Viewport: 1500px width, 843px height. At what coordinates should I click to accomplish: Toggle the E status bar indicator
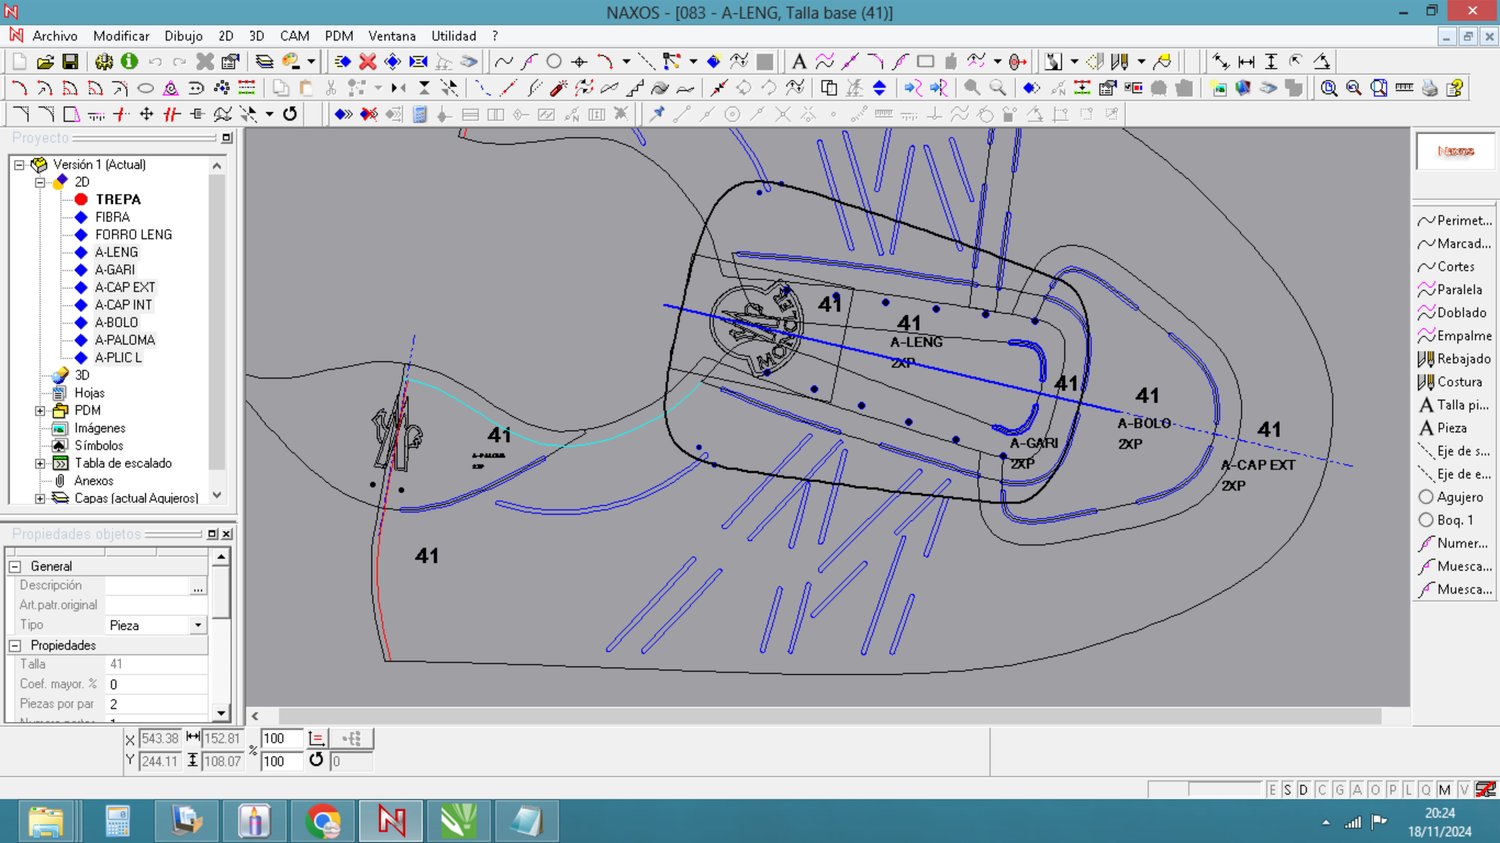(x=1272, y=790)
